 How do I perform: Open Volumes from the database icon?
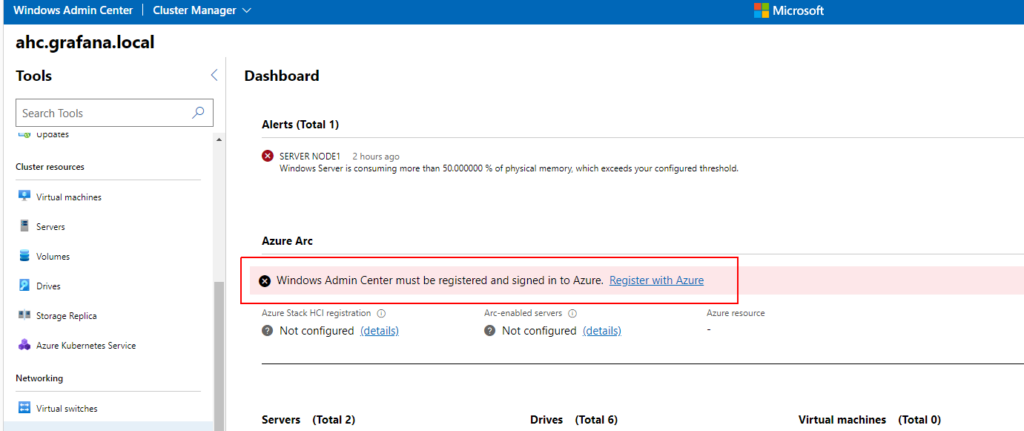[24, 256]
